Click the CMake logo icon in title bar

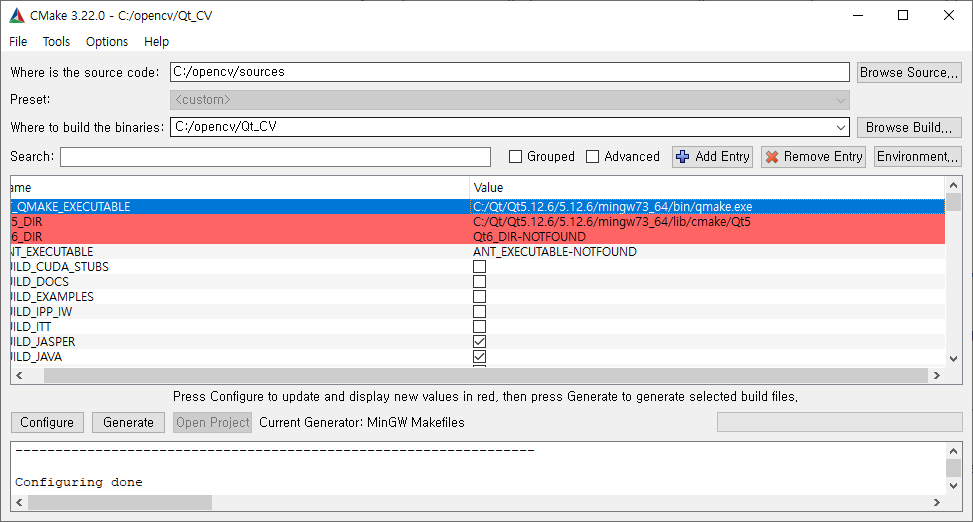17,16
